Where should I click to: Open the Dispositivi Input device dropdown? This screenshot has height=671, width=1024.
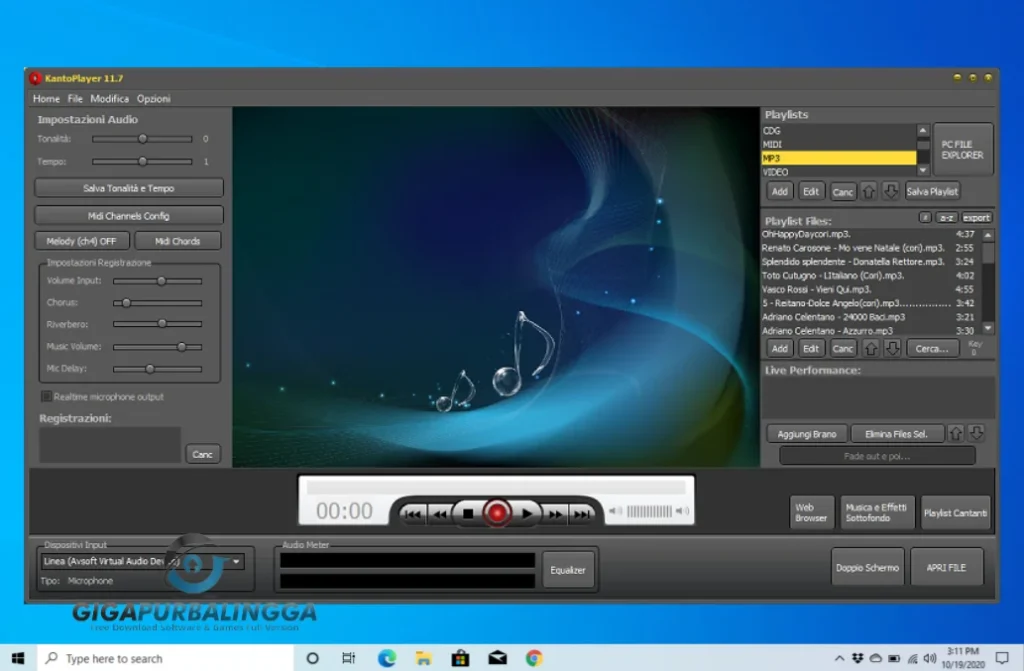click(237, 561)
